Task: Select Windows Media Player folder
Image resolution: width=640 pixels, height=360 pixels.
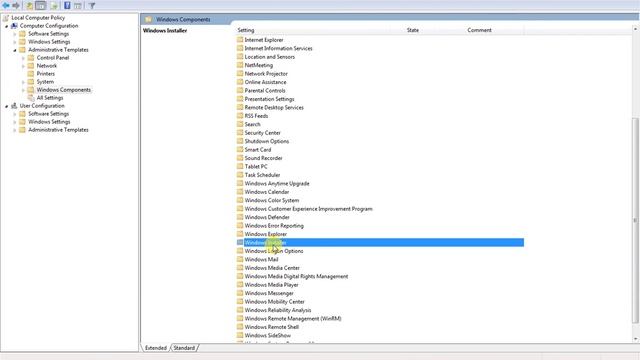Action: (271, 284)
